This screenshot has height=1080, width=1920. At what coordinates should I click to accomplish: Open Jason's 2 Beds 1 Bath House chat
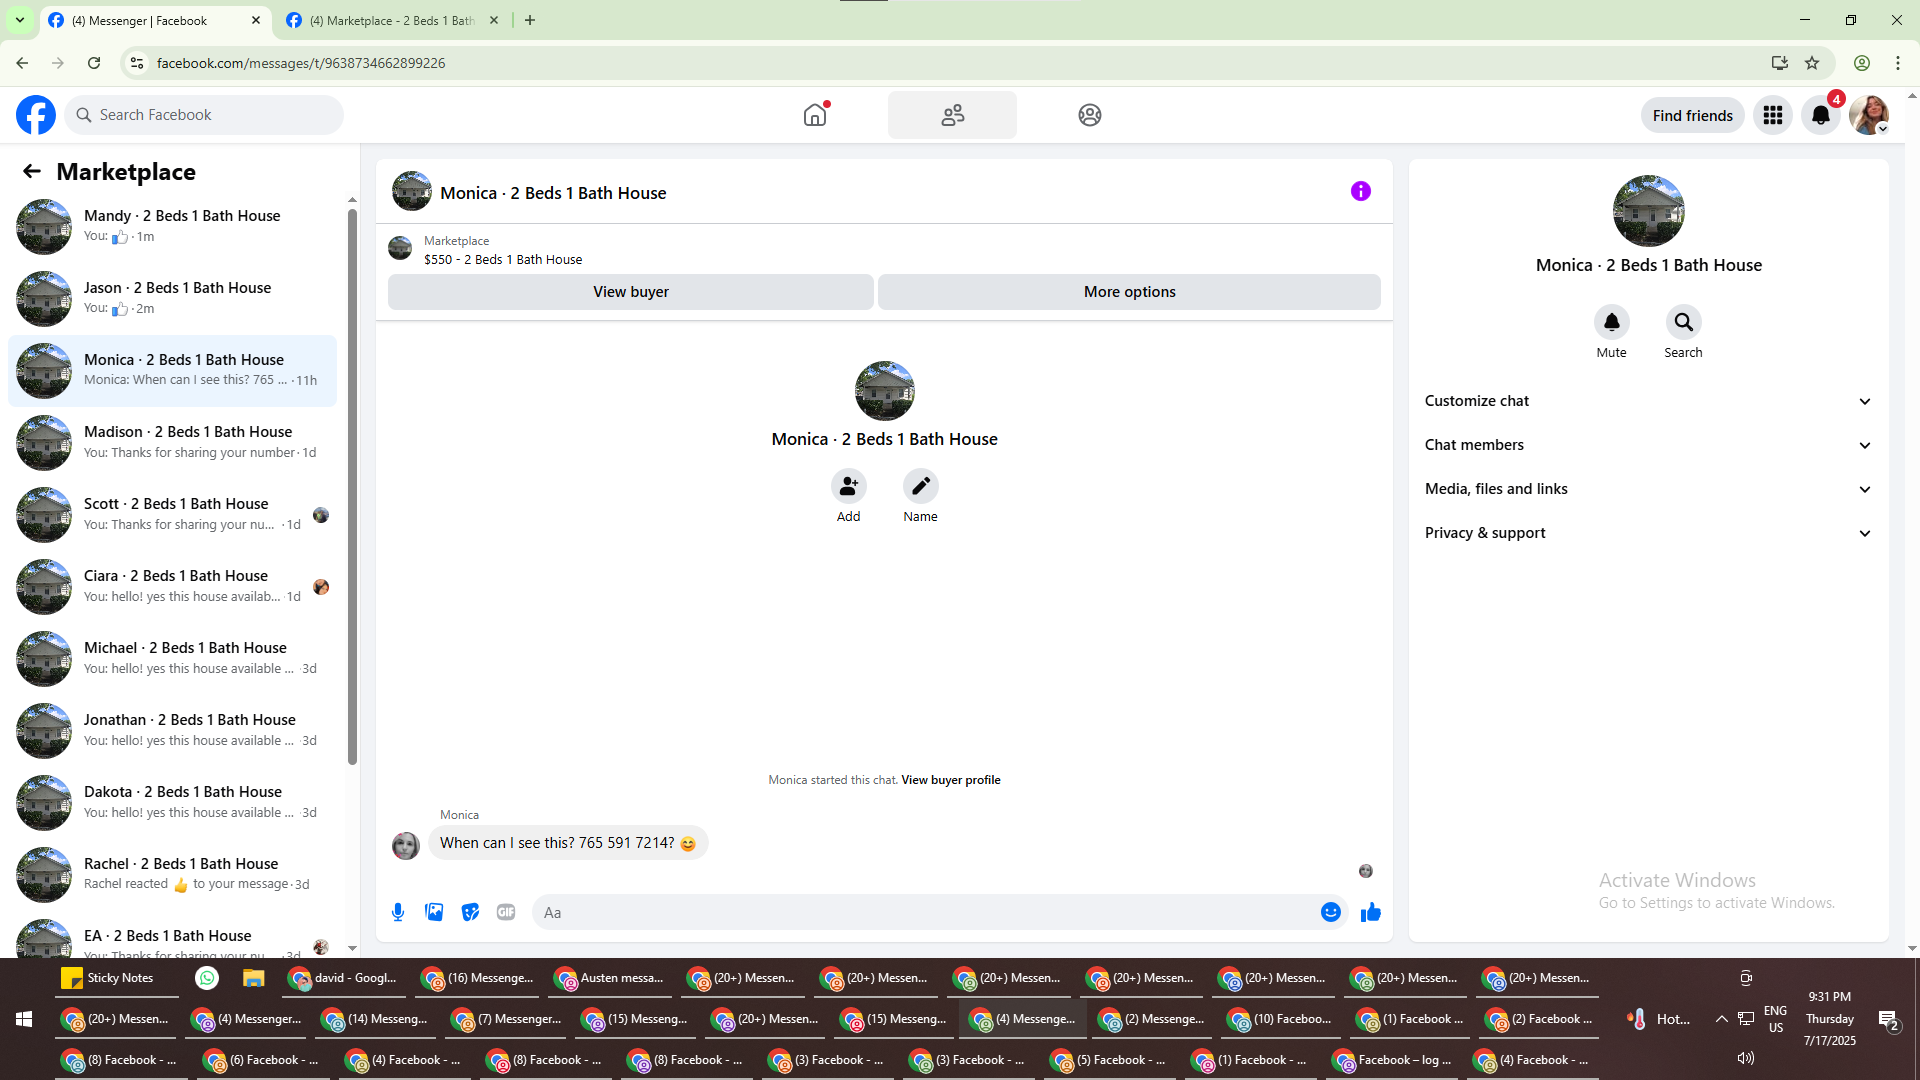[172, 298]
